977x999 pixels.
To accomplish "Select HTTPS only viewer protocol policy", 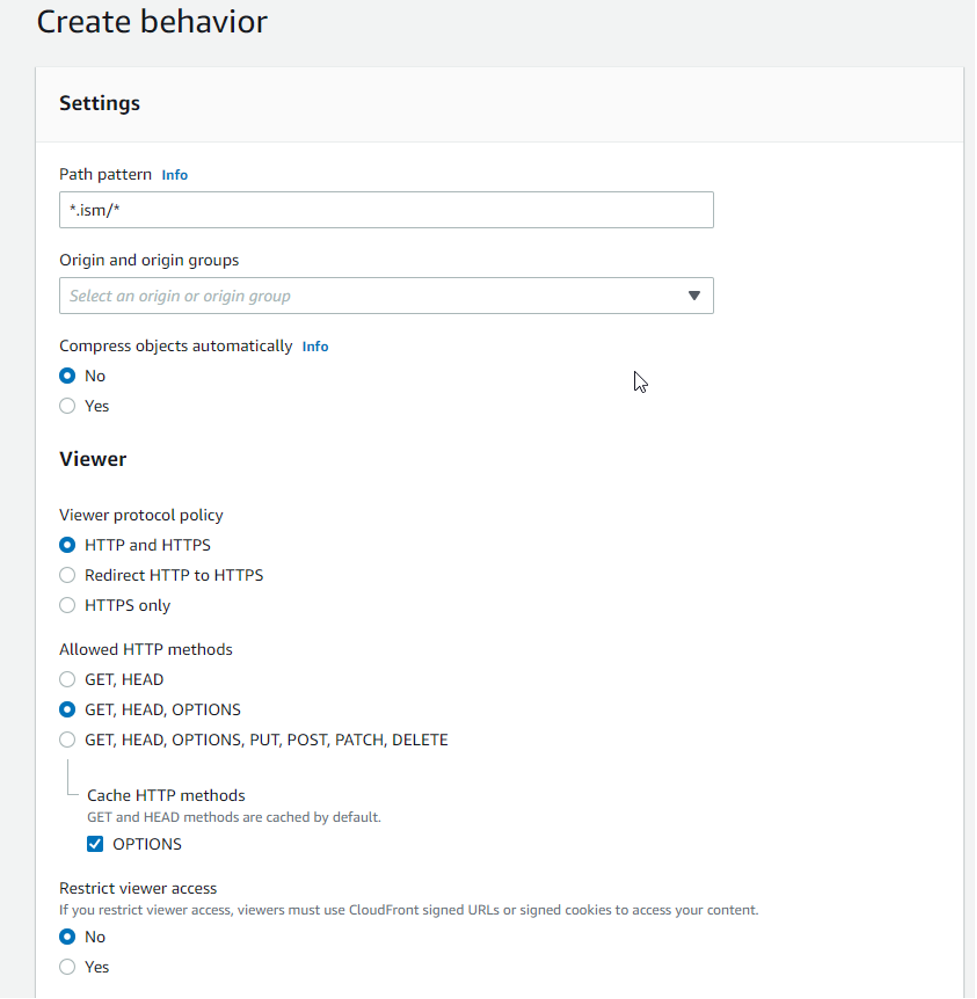I will pos(66,605).
